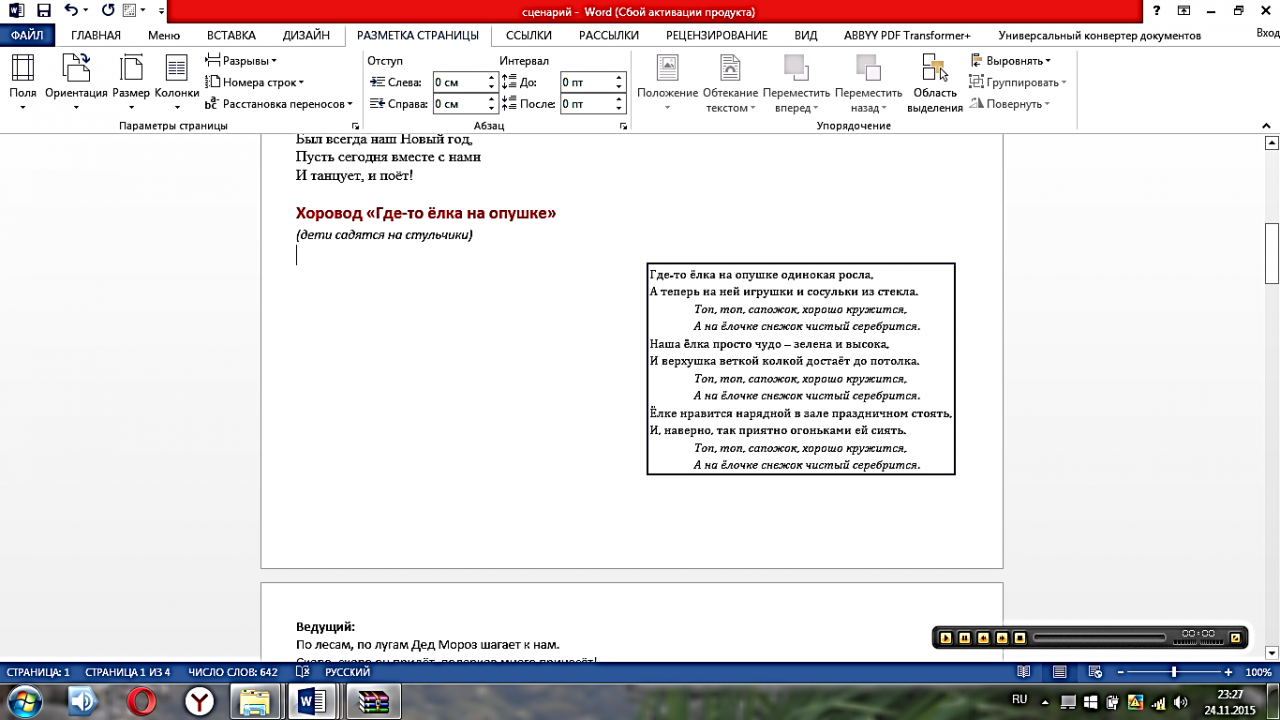Pause the media player
The height and width of the screenshot is (720, 1280).
(x=965, y=637)
